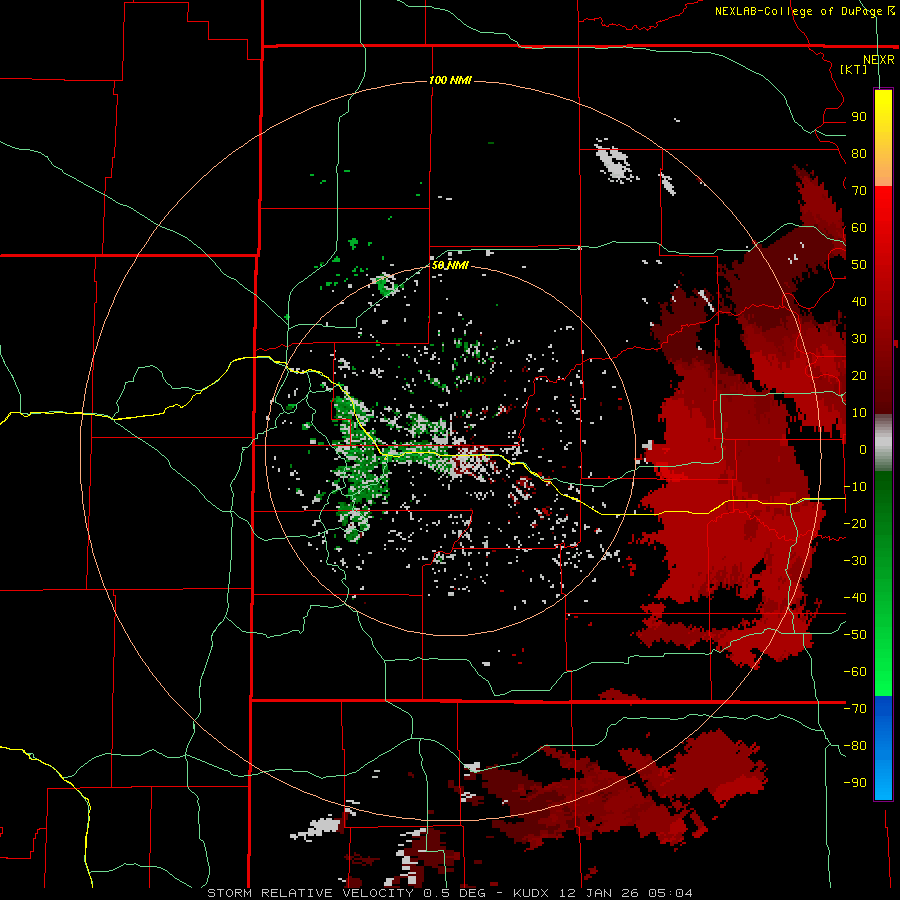Click the -10 value on velocity scale
Viewport: 900px width, 900px height.
(x=855, y=487)
